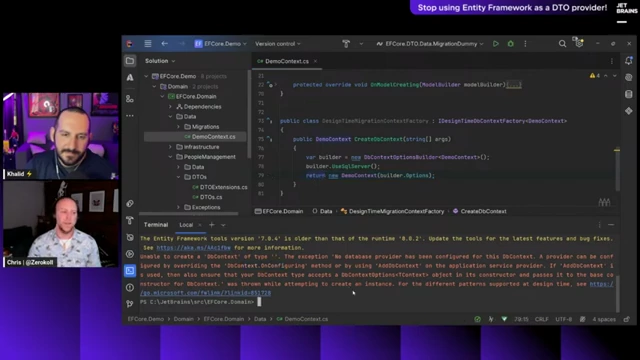Image resolution: width=640 pixels, height=360 pixels.
Task: Change CRLF line separator setting
Action: [542, 319]
